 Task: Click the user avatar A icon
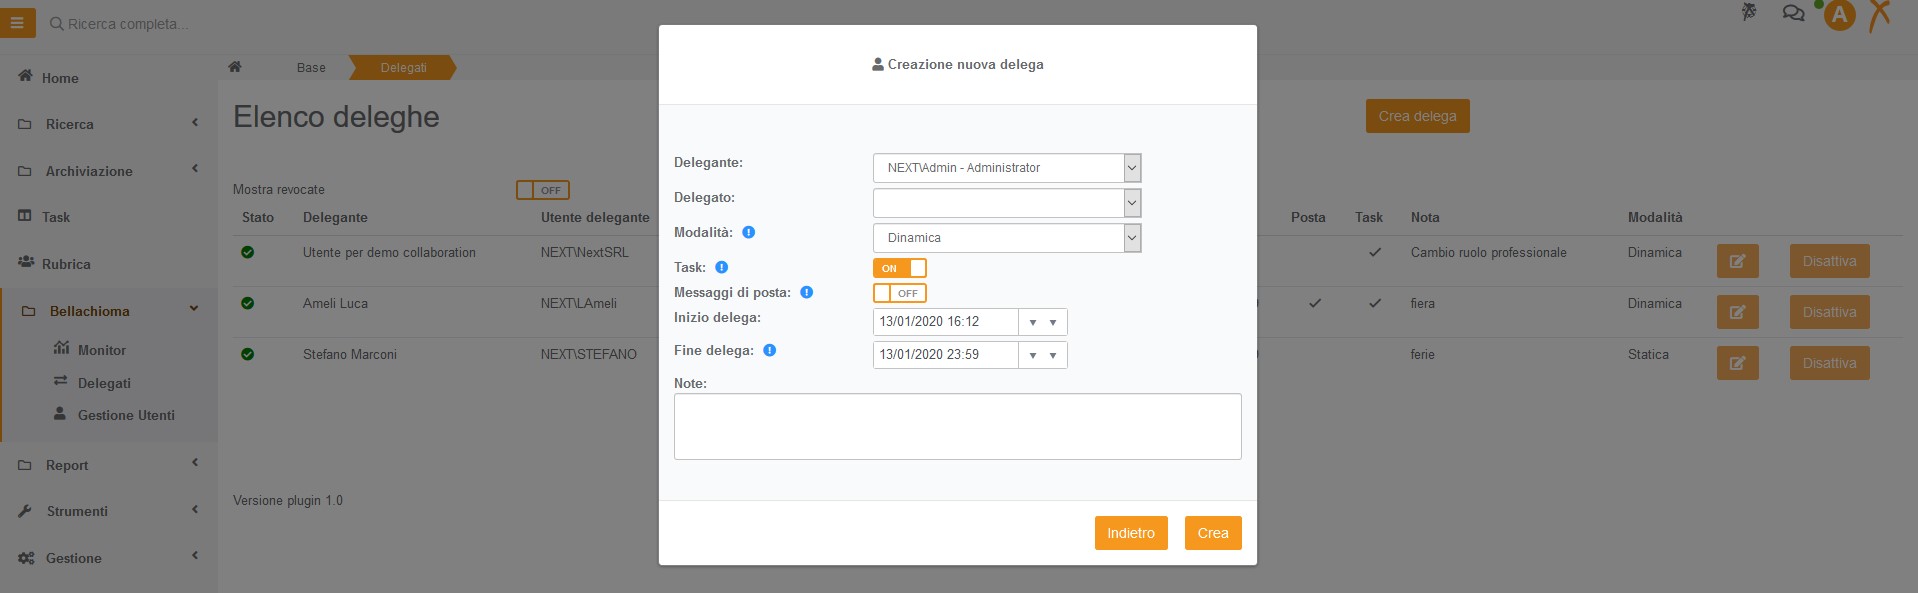(1839, 15)
